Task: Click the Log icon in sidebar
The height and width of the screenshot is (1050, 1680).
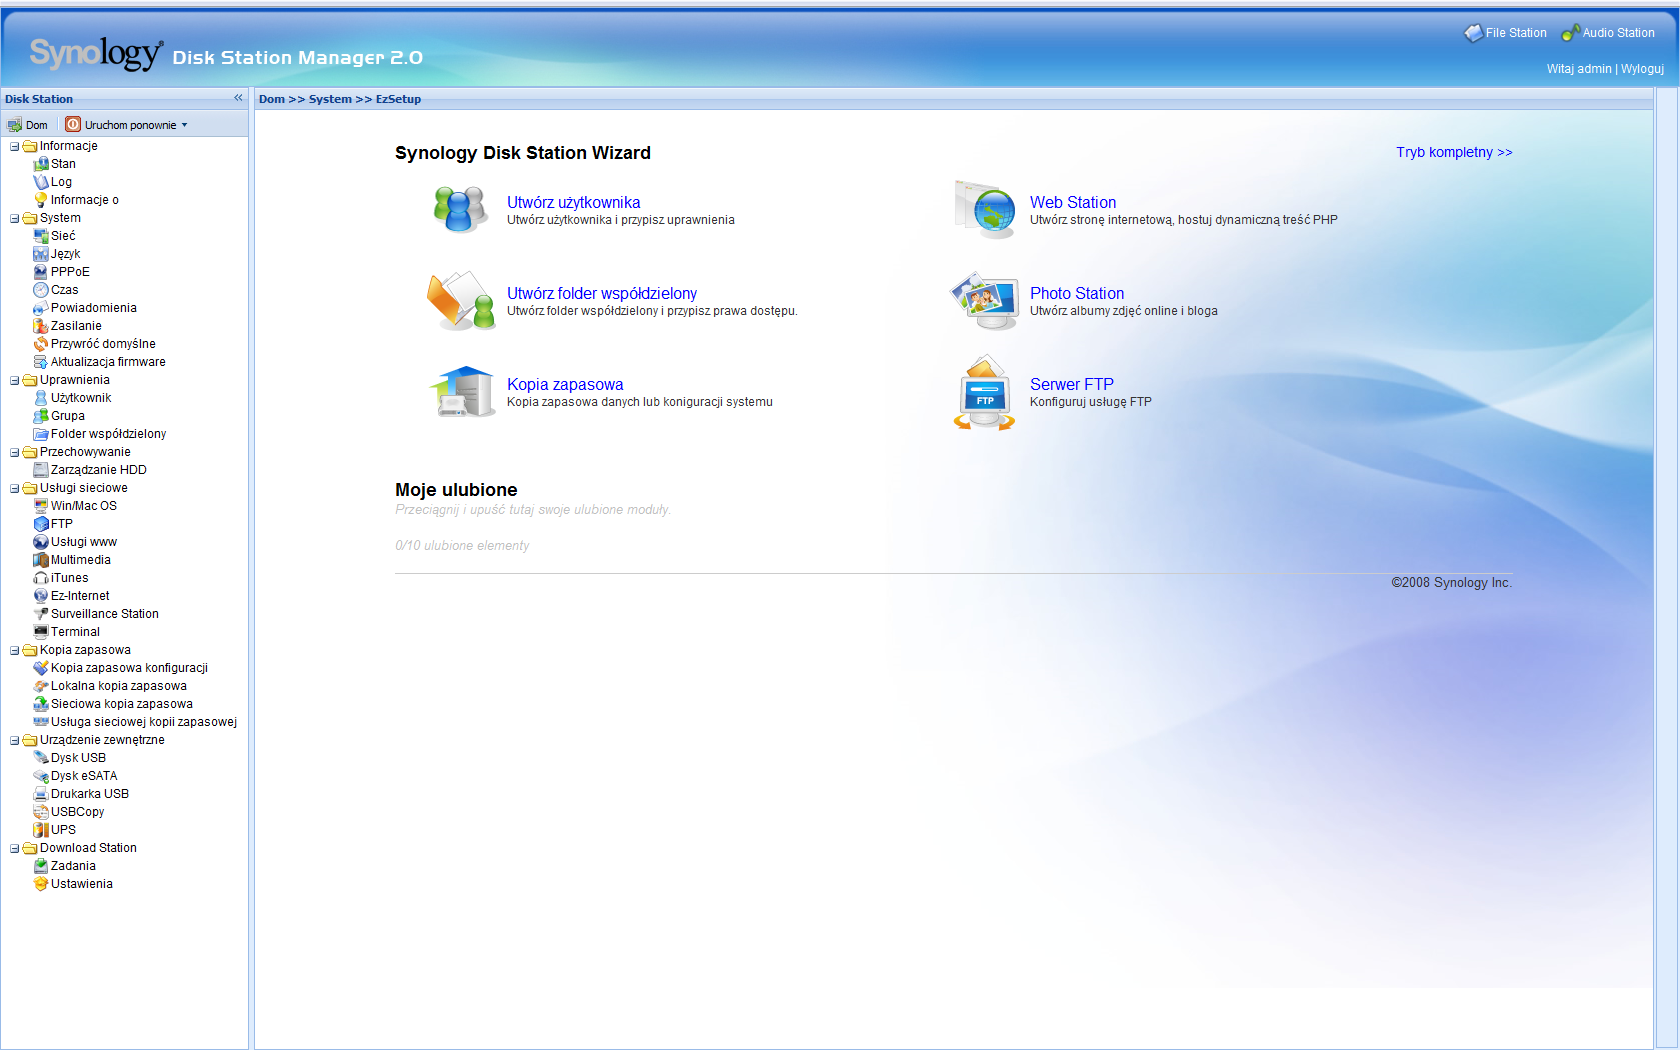Action: [x=41, y=182]
